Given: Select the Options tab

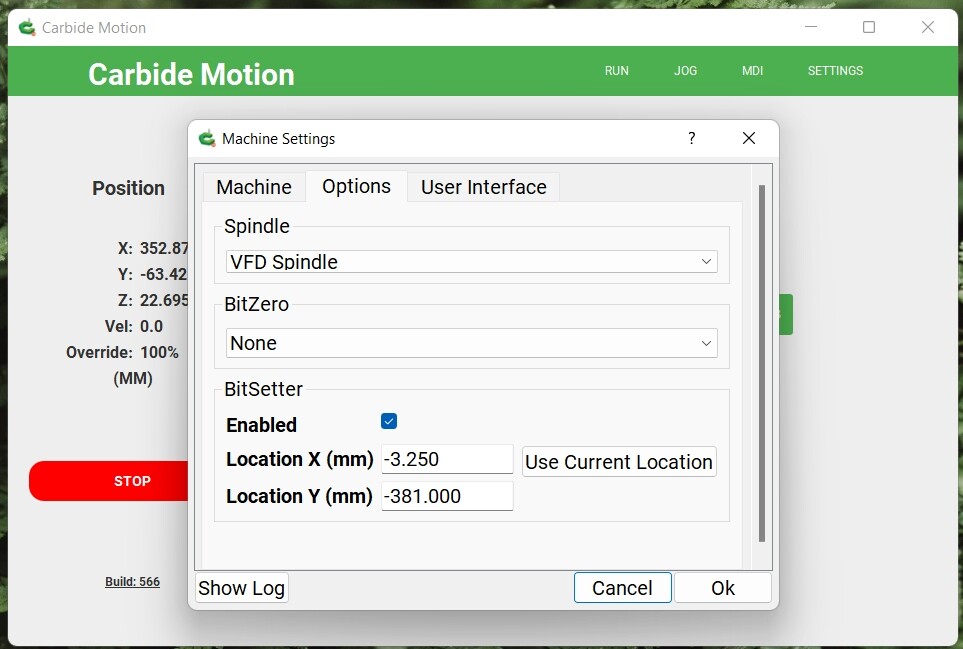Looking at the screenshot, I should click(356, 186).
